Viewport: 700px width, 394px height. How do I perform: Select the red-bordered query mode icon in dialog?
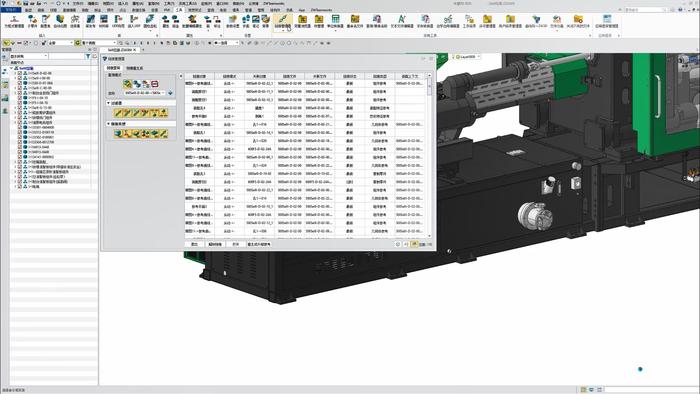pyautogui.click(x=155, y=84)
